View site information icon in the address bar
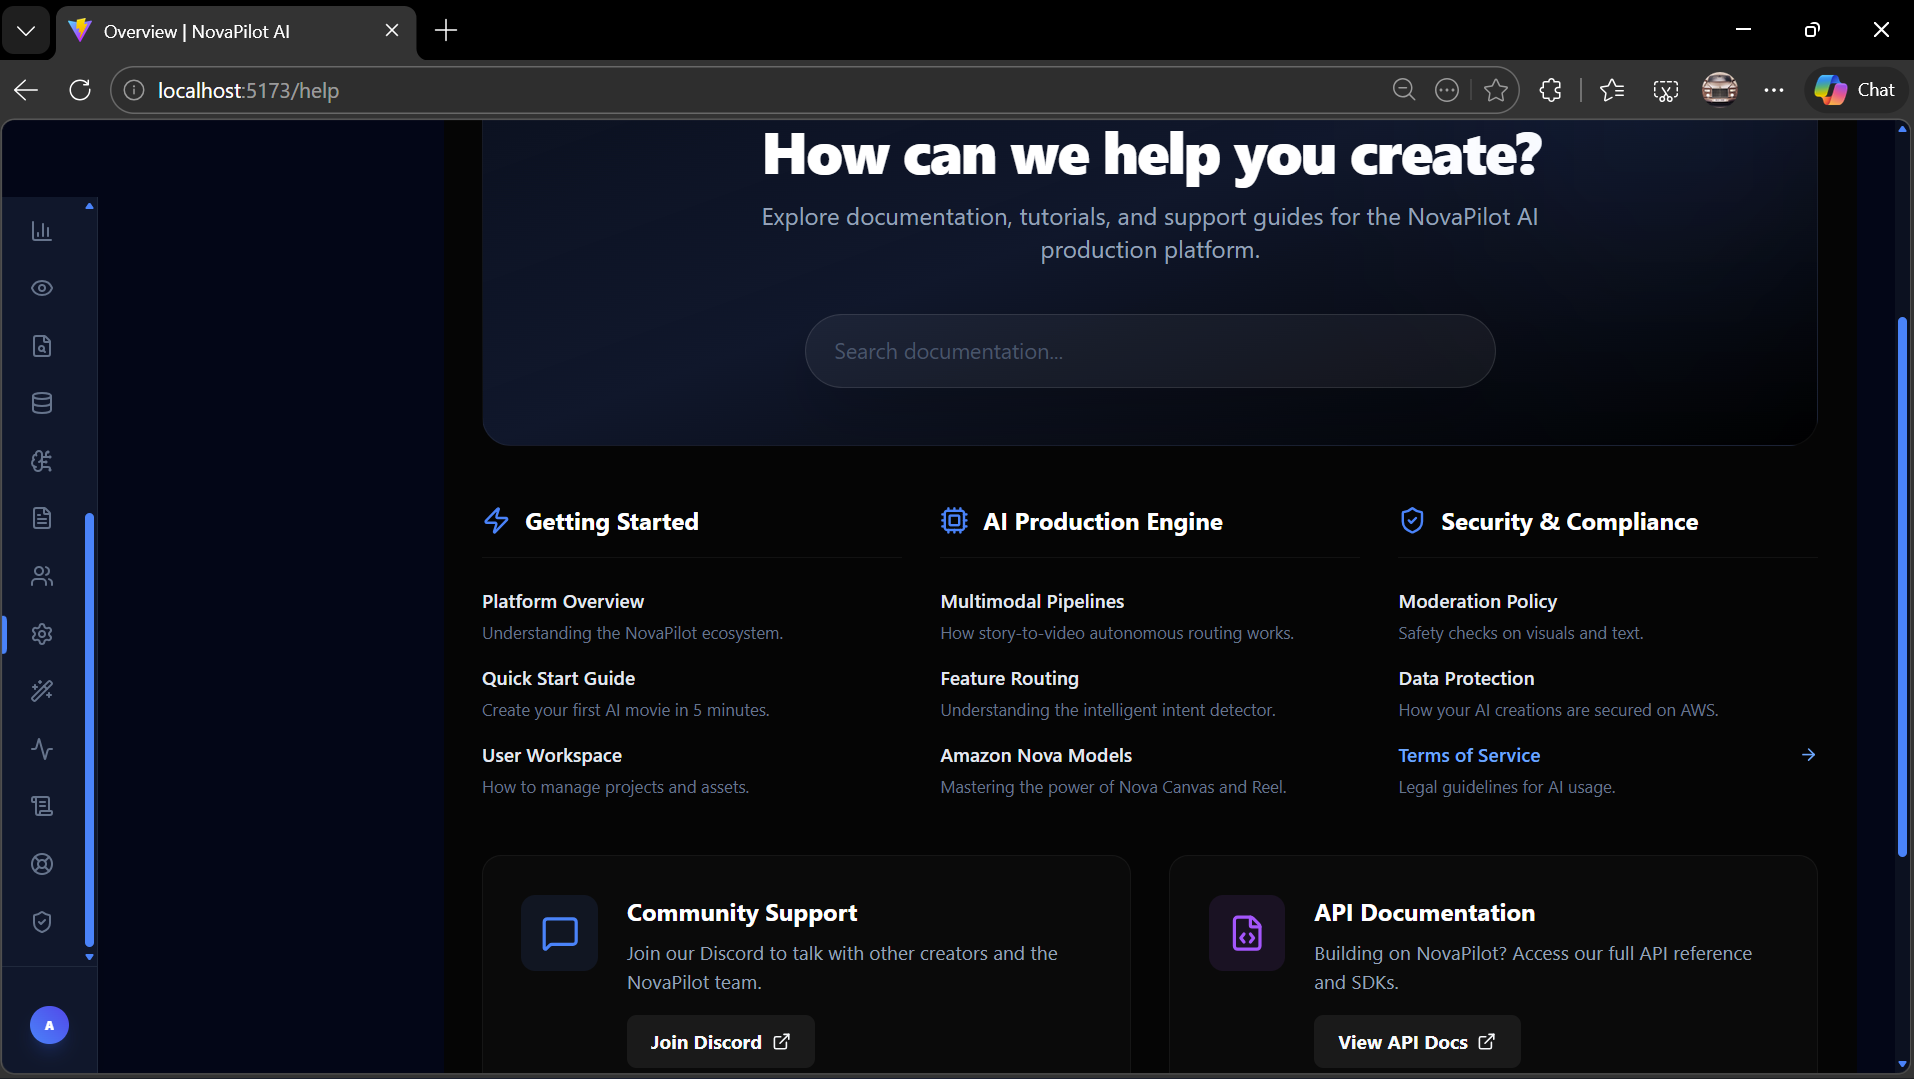This screenshot has width=1914, height=1079. point(134,90)
